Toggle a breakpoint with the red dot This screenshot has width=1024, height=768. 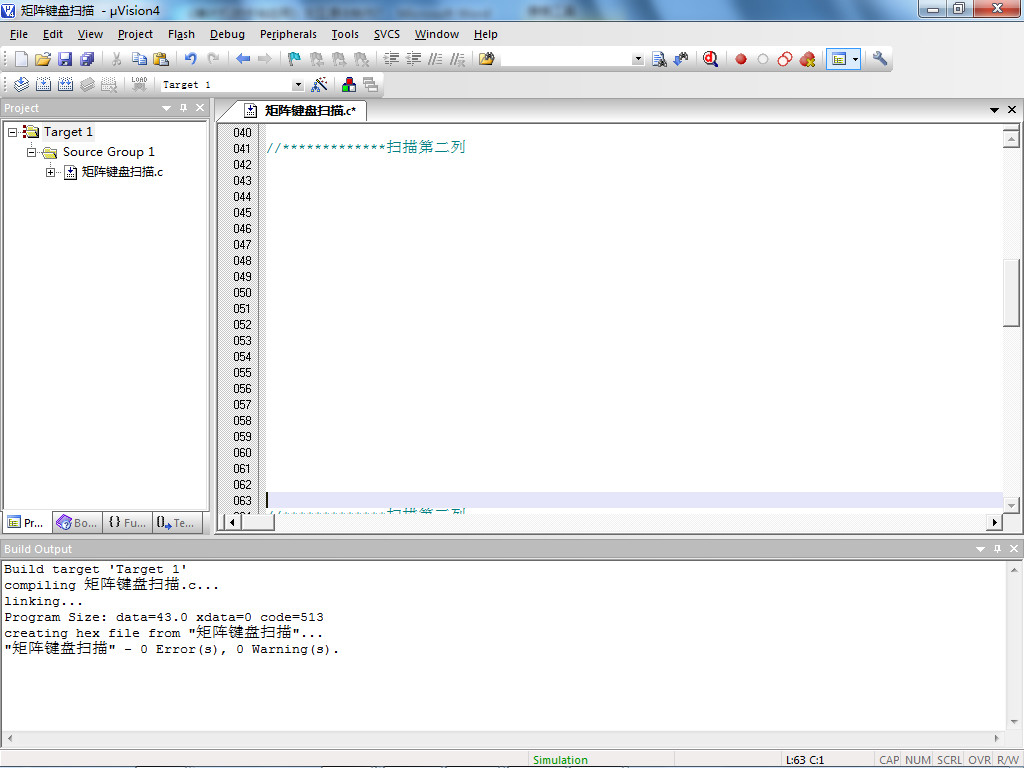(741, 59)
